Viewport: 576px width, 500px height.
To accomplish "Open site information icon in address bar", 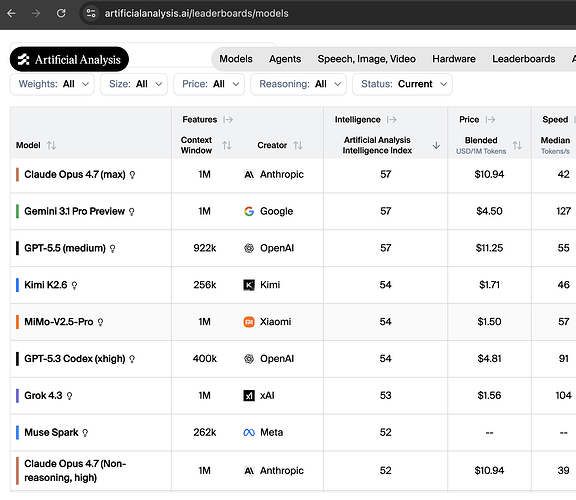I will pos(91,14).
